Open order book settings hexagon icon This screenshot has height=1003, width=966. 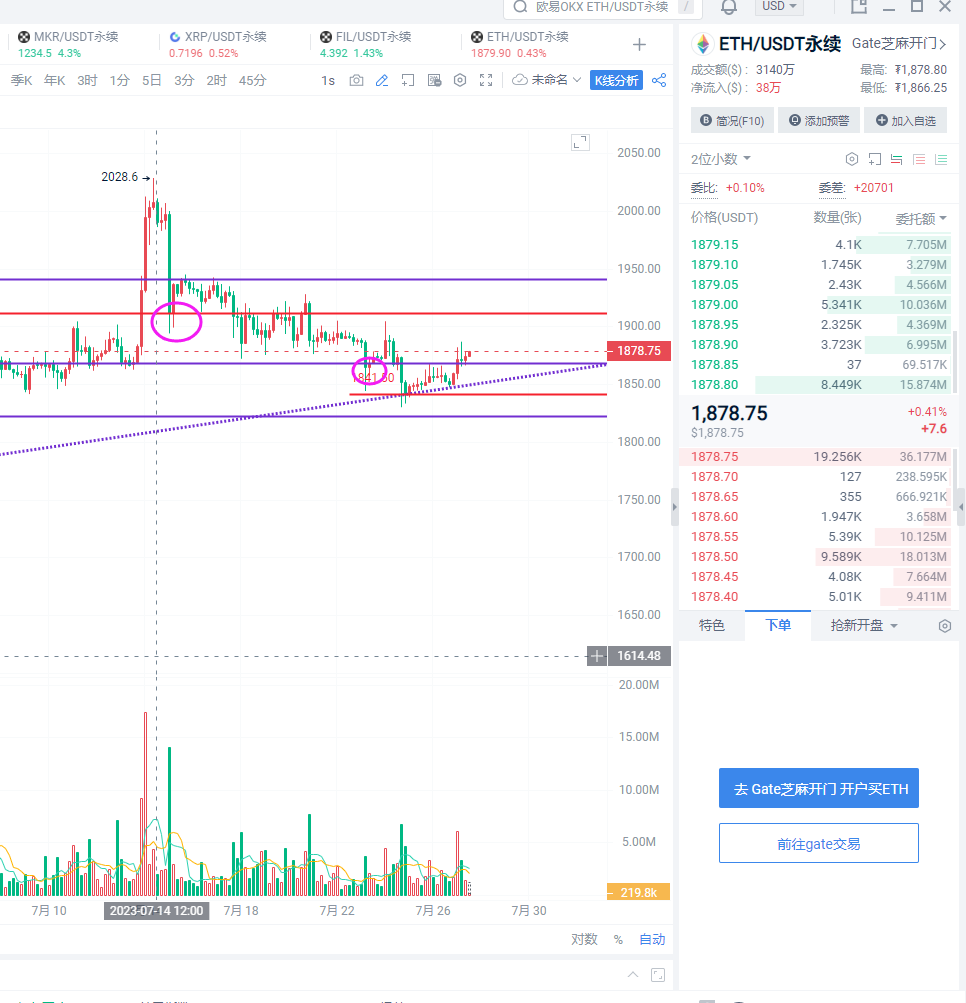pyautogui.click(x=851, y=159)
